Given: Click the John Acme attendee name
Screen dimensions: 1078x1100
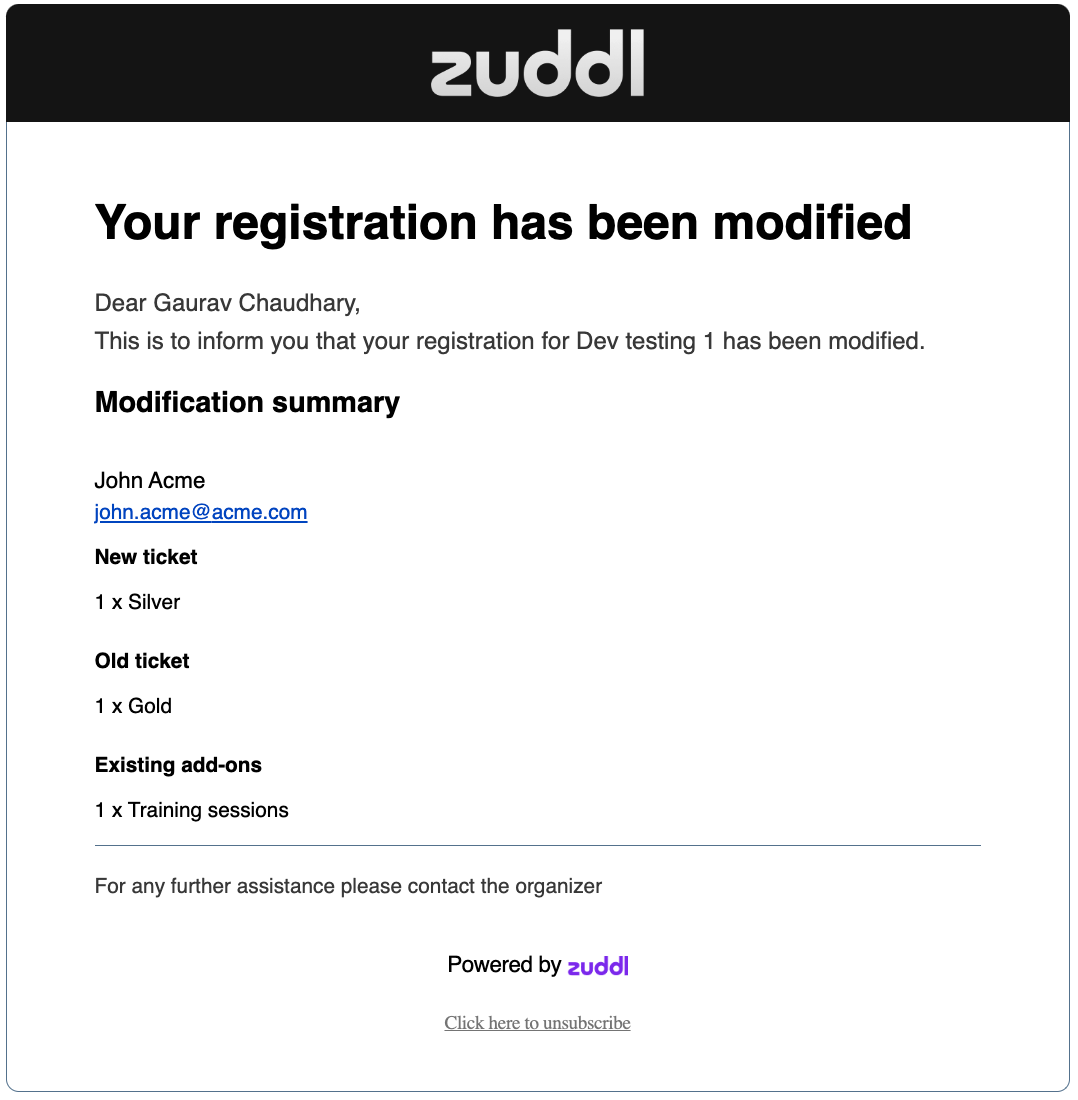Looking at the screenshot, I should click(150, 481).
